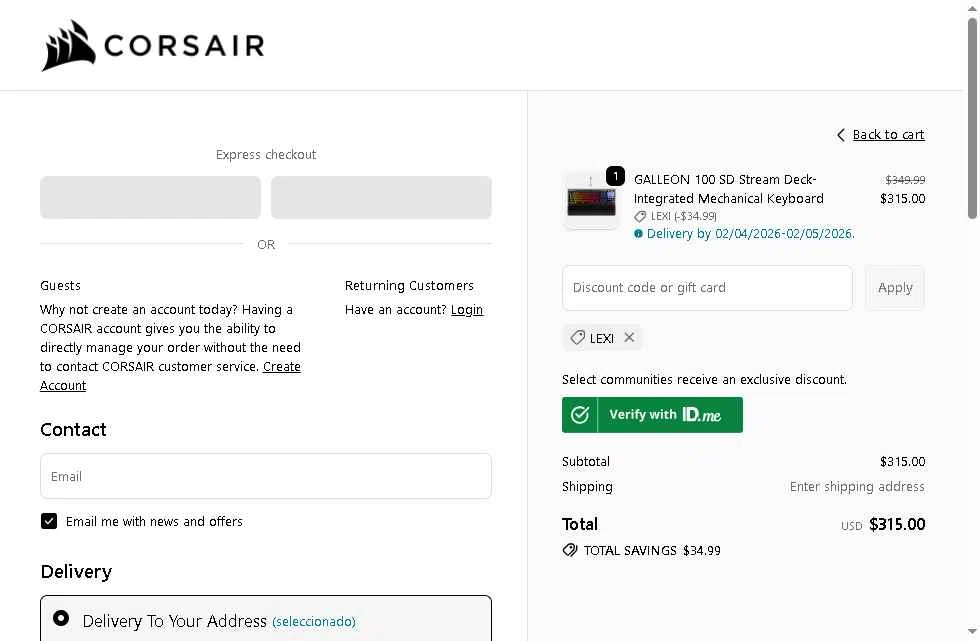Screen dimensions: 980x641
Task: Click the LEXI tag icon in the applied code chip
Action: point(578,338)
